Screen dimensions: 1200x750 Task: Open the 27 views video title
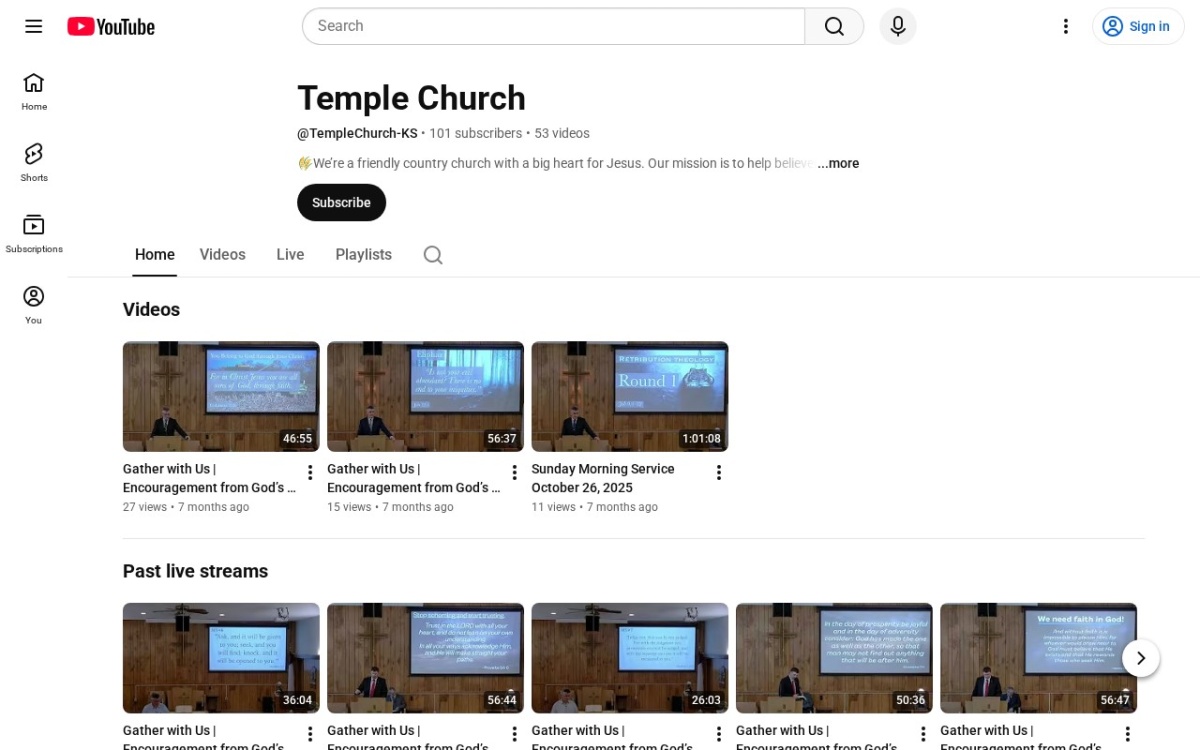210,478
